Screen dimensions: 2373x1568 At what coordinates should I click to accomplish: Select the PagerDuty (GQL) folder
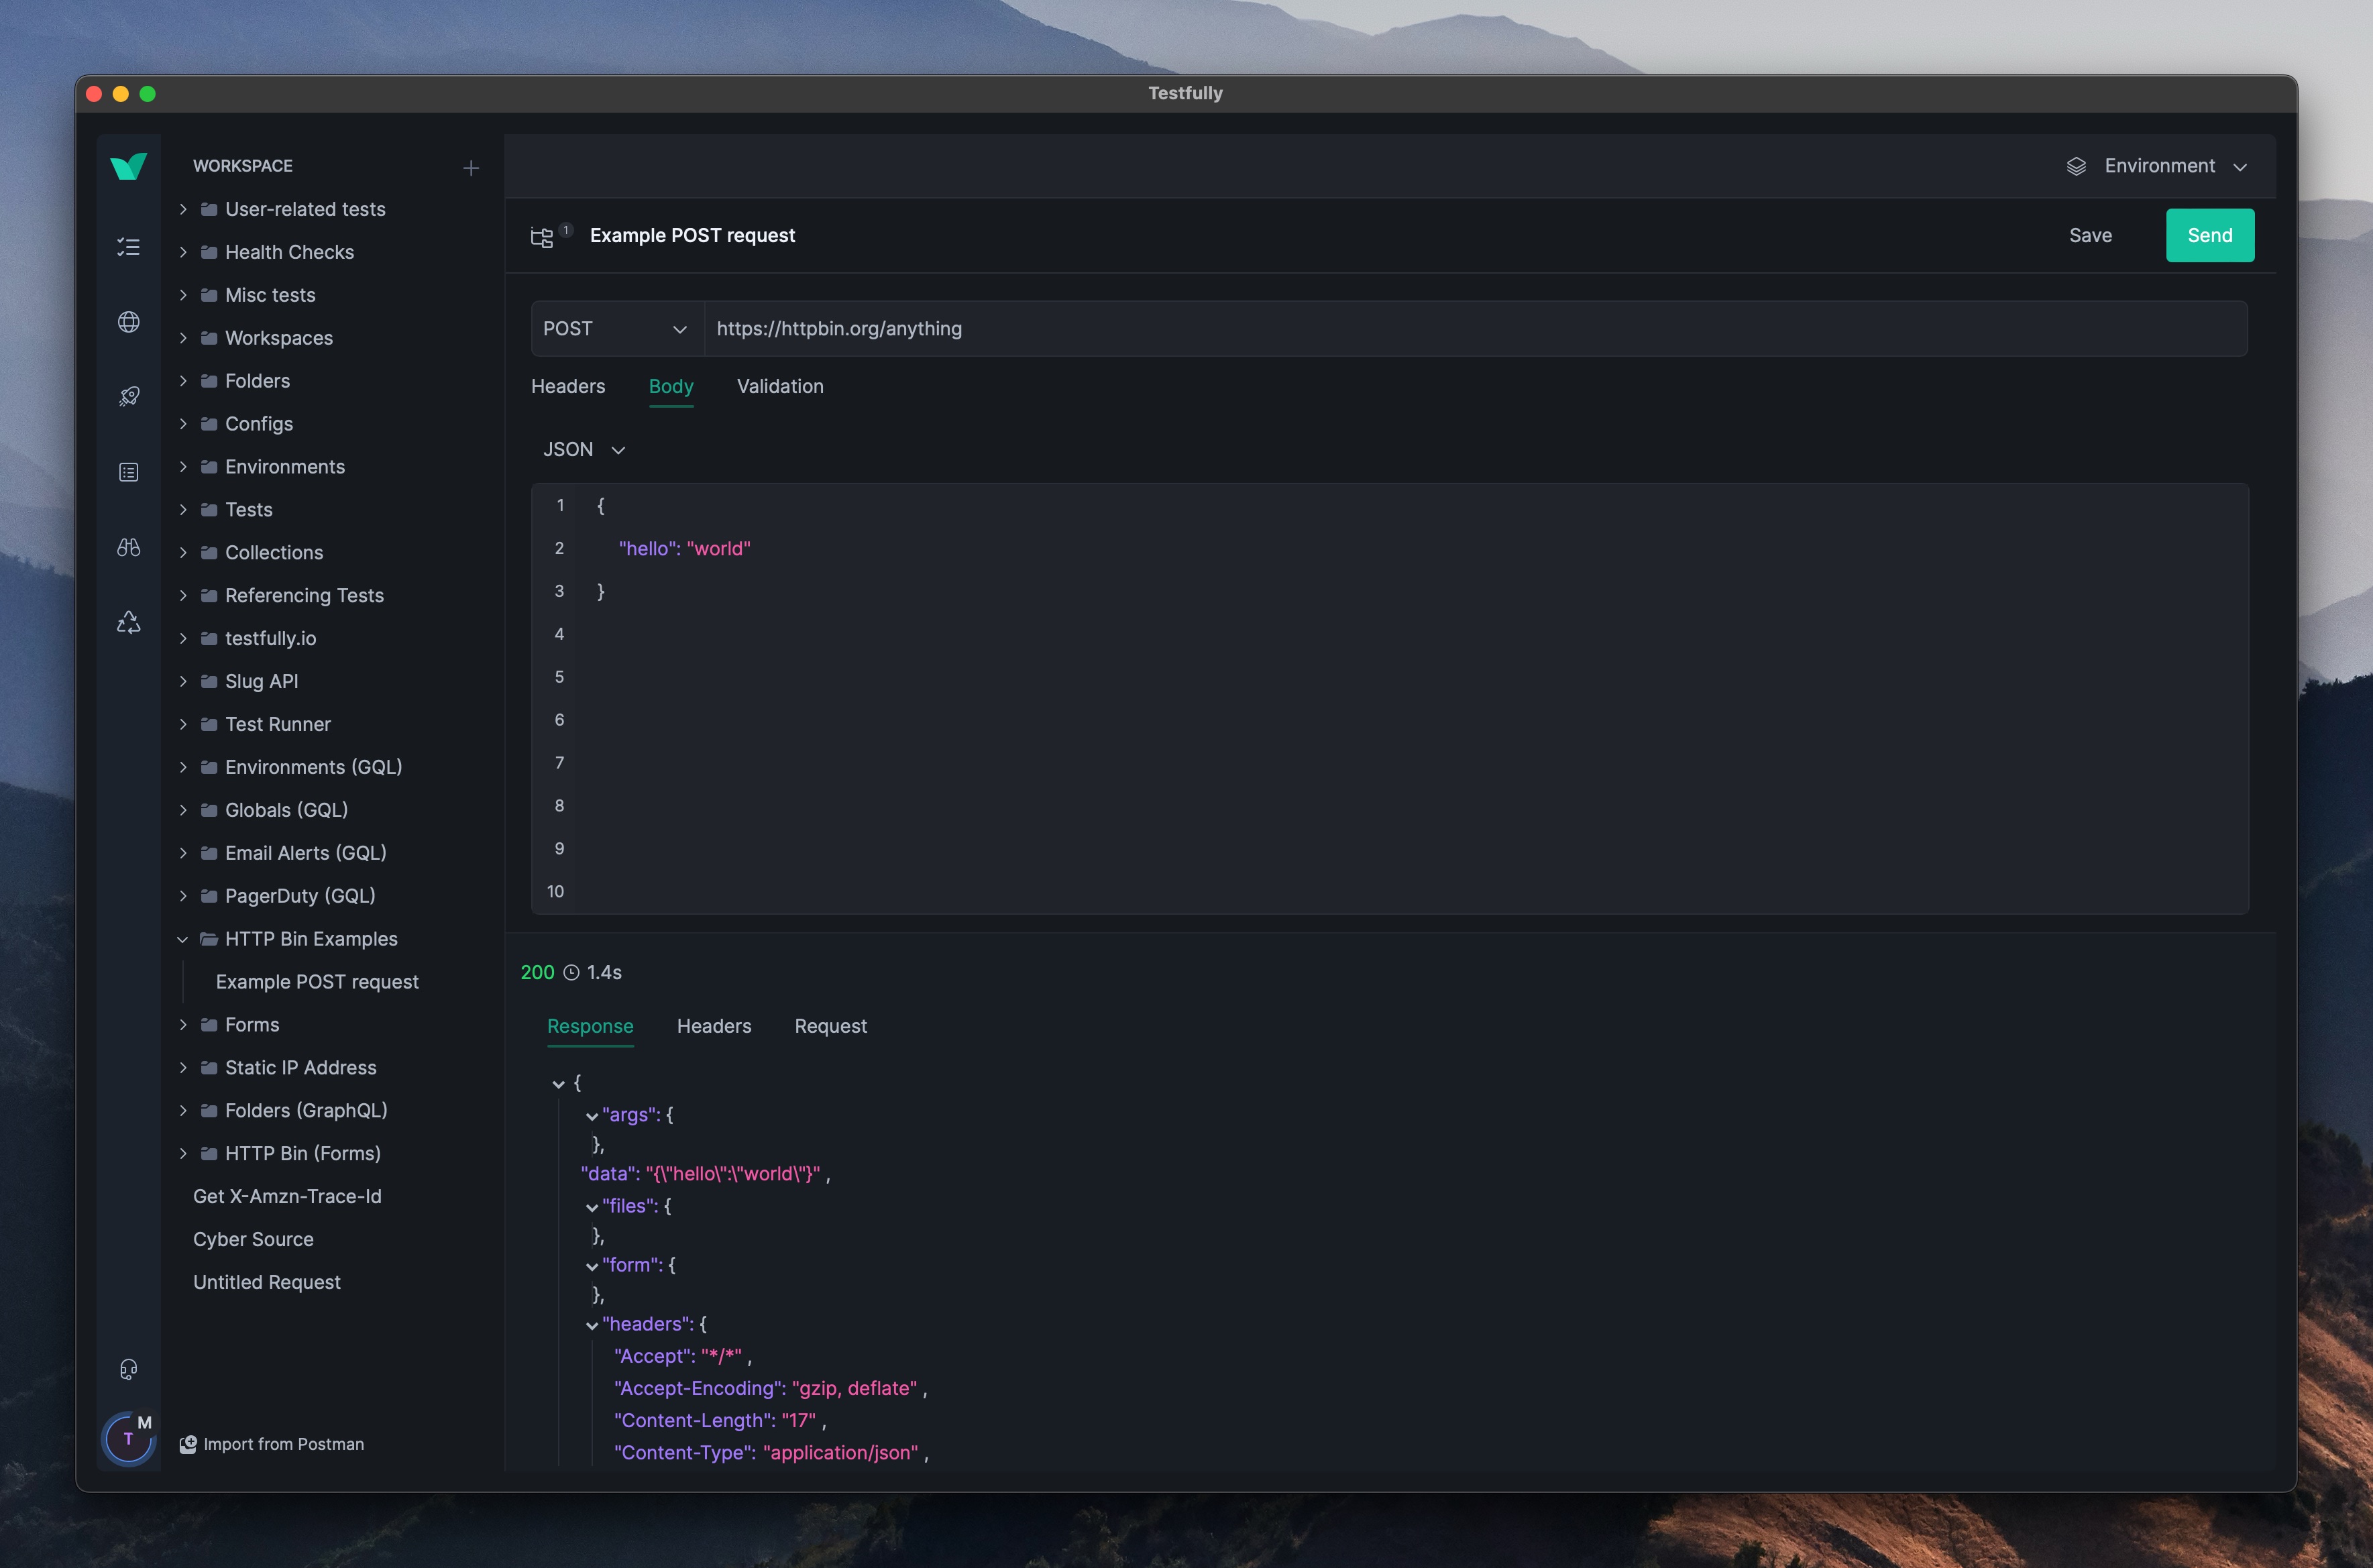[x=300, y=896]
